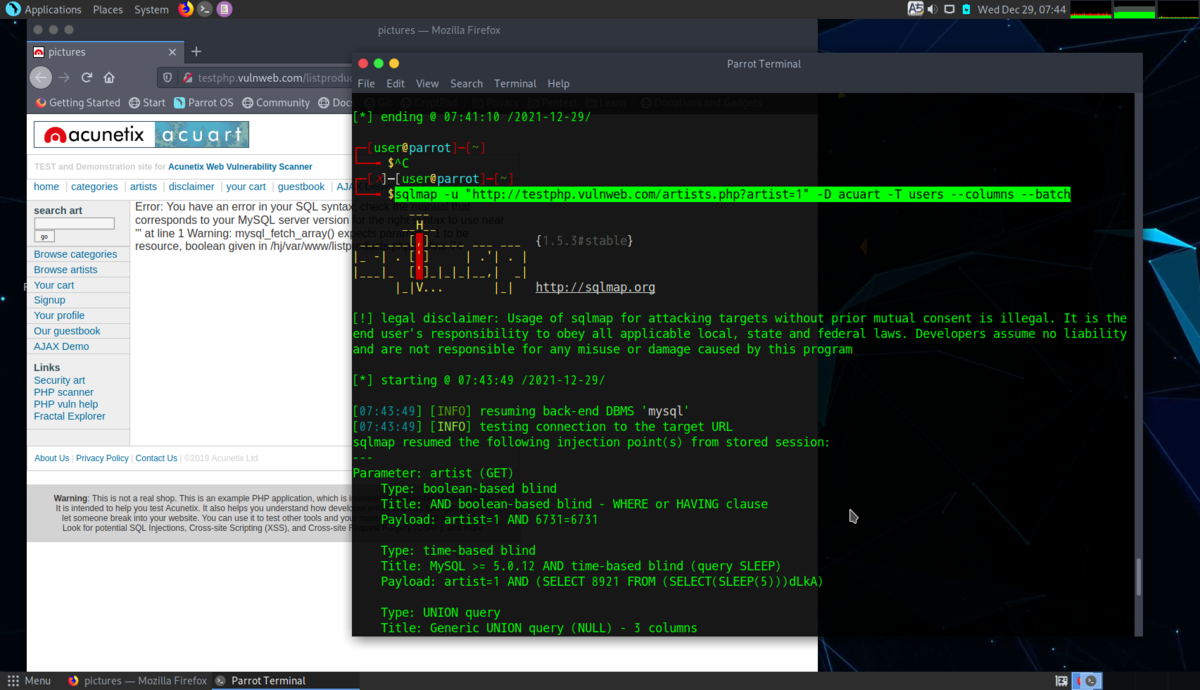Open the Community bookmark

point(275,102)
